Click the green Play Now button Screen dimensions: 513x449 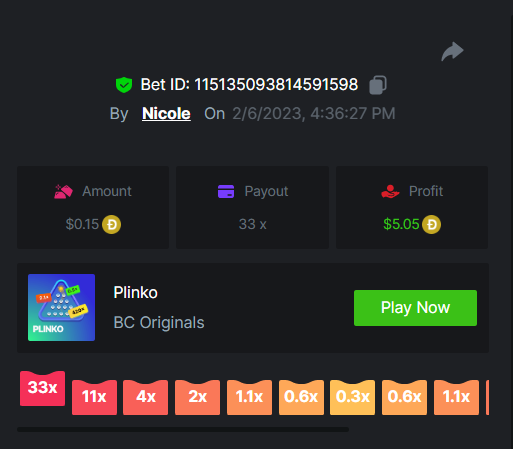415,308
